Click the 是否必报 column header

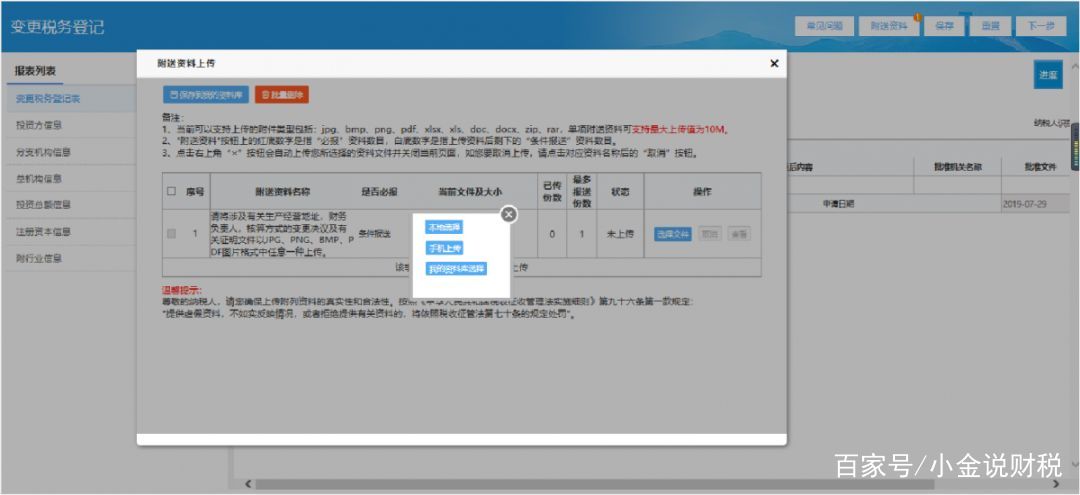(379, 191)
